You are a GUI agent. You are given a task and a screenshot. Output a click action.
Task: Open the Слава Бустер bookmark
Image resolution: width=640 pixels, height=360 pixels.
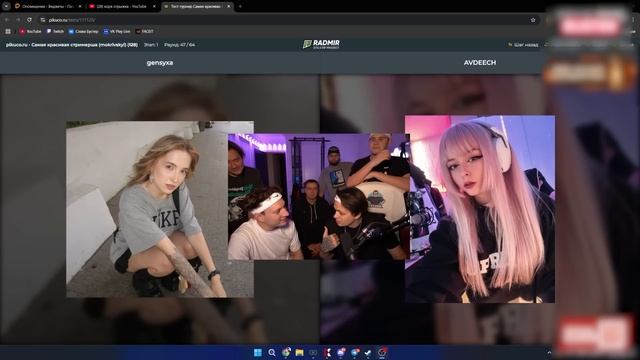tap(84, 31)
